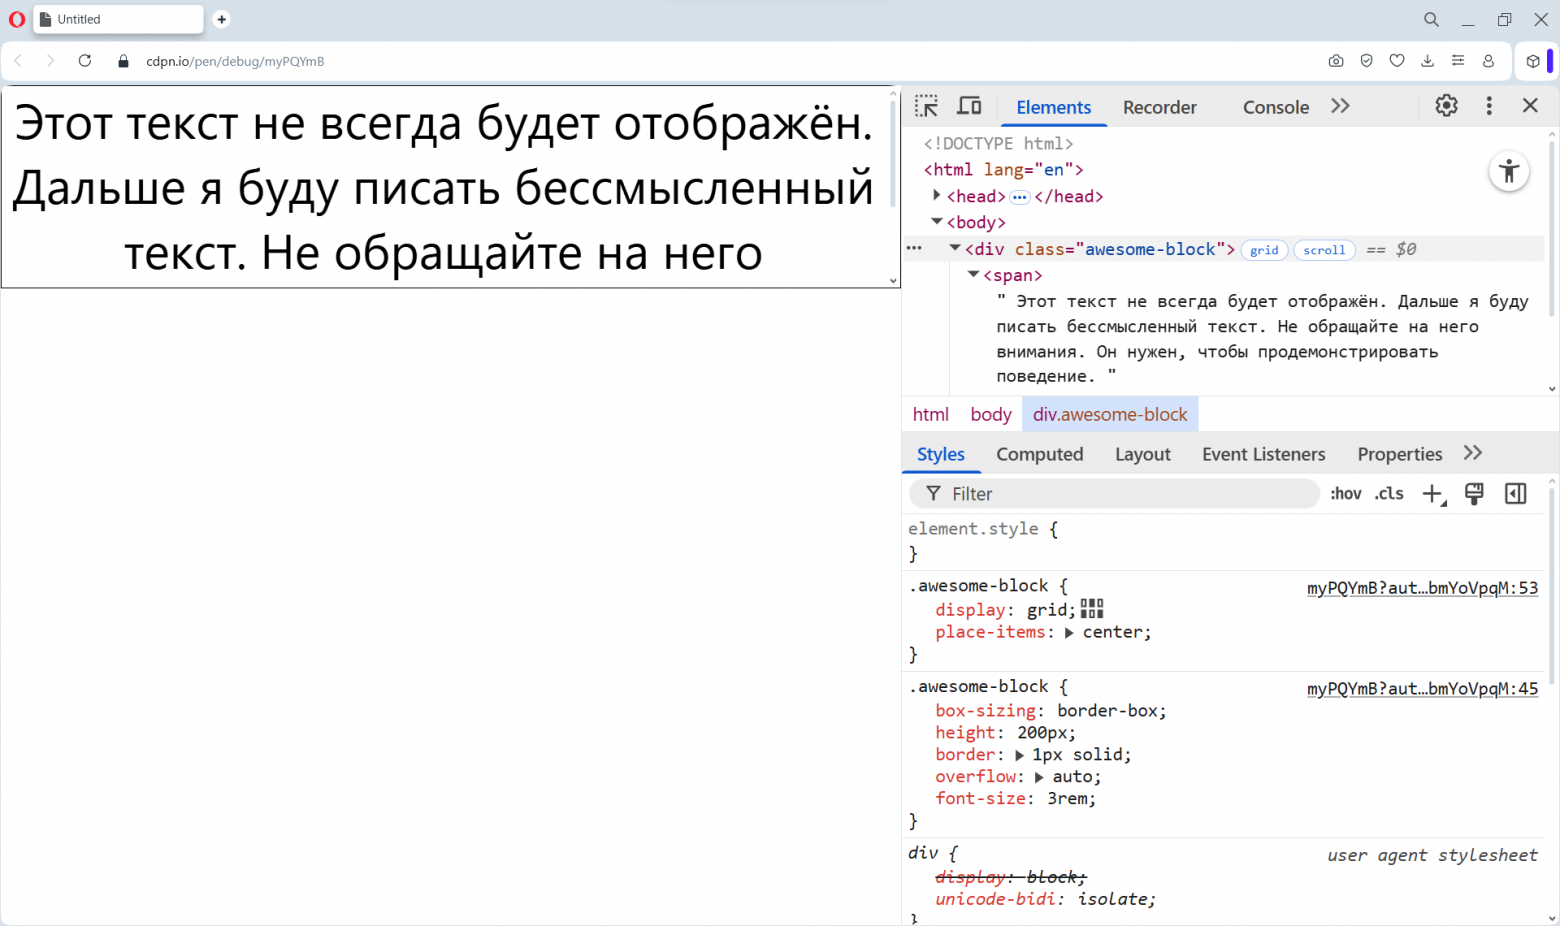
Task: Select the body breadcrumb item
Action: [x=990, y=414]
